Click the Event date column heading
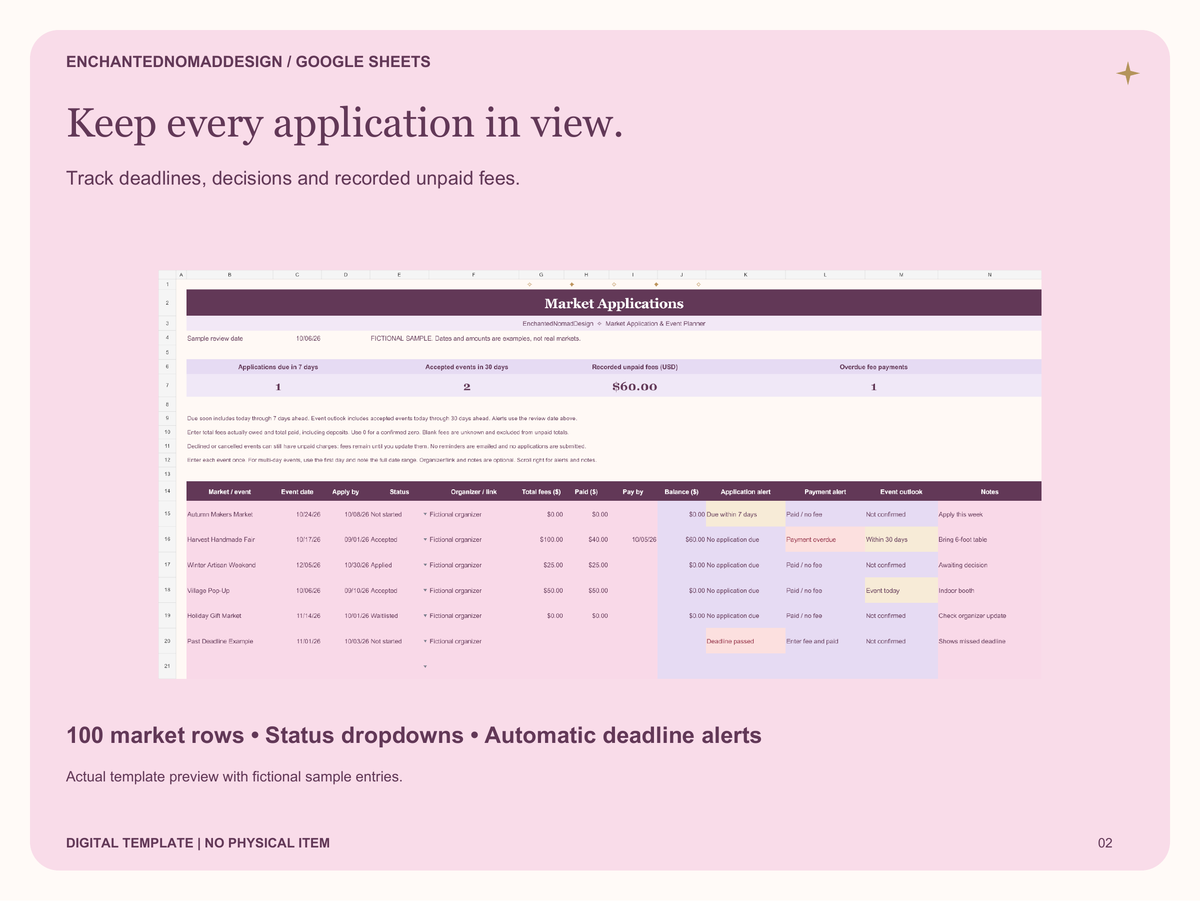Screen dimensions: 1200x901 (297, 492)
